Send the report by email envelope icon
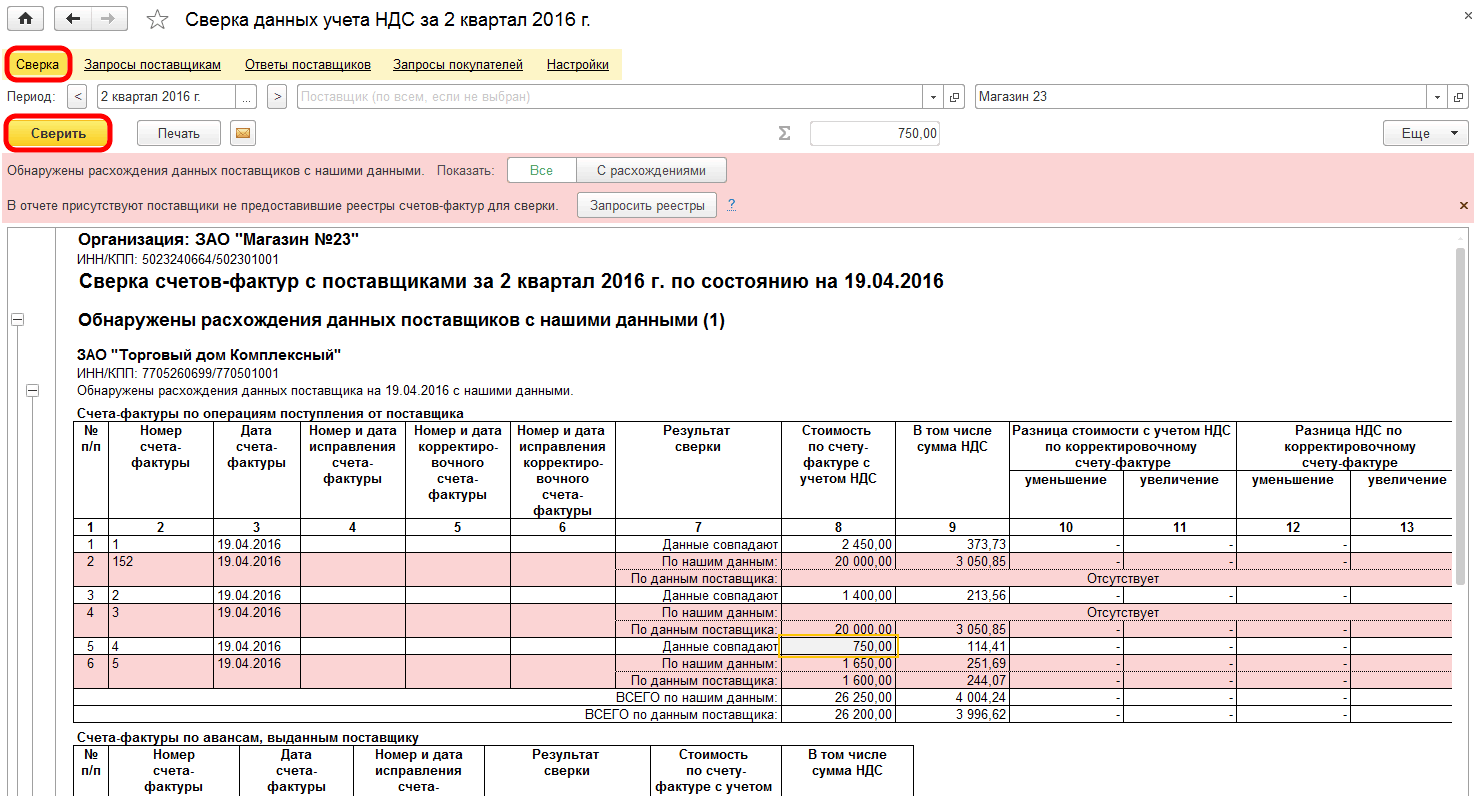 click(x=242, y=133)
